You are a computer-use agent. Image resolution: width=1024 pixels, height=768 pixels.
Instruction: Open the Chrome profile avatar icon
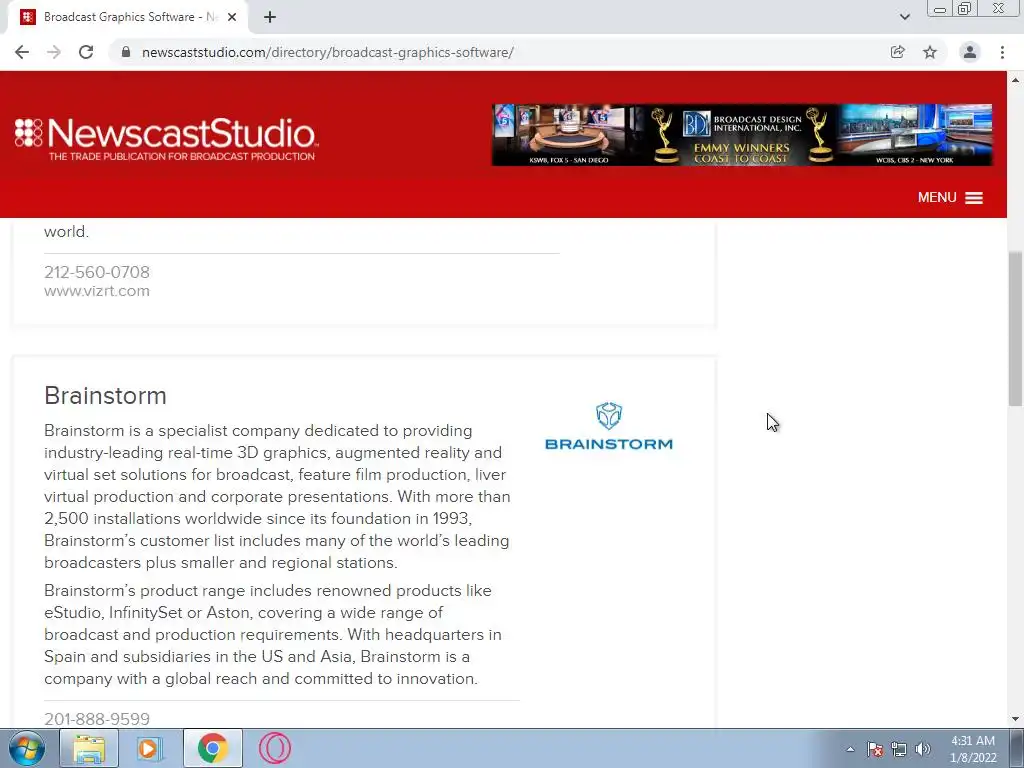(x=970, y=52)
